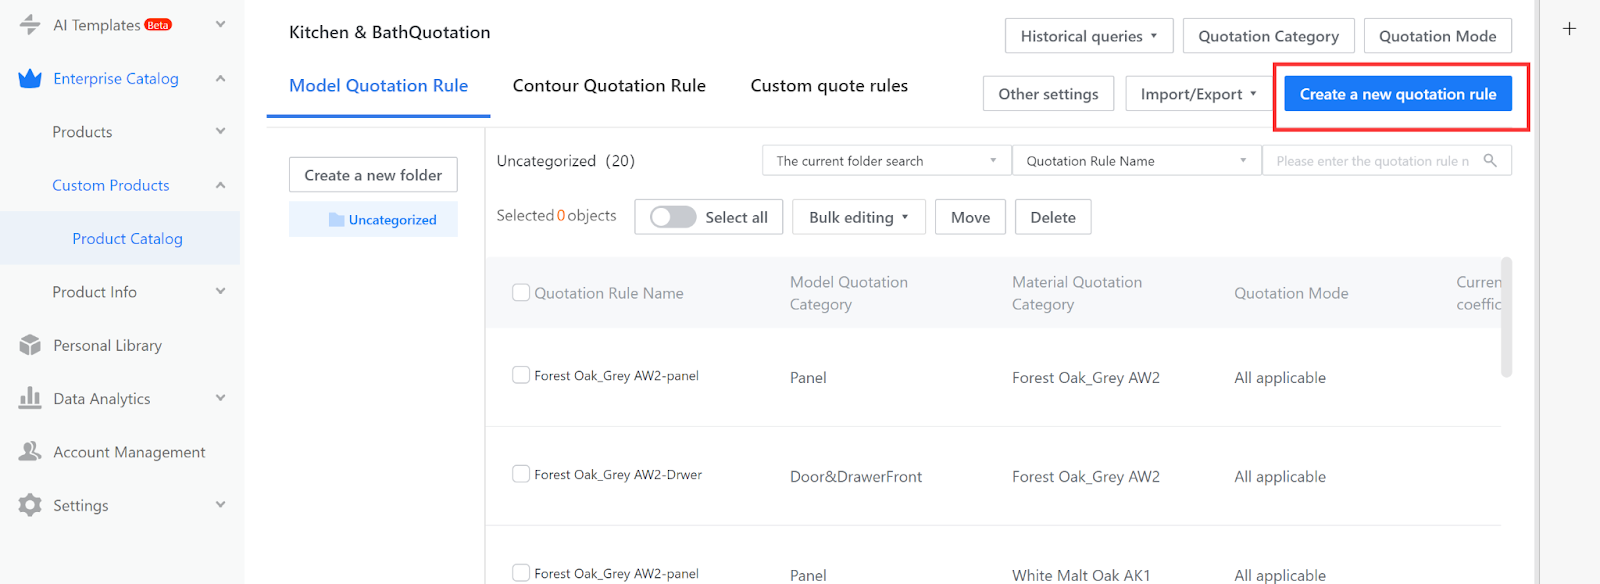Click the table's vertical scrollbar
Screen dimensions: 1600x584
pos(1506,318)
